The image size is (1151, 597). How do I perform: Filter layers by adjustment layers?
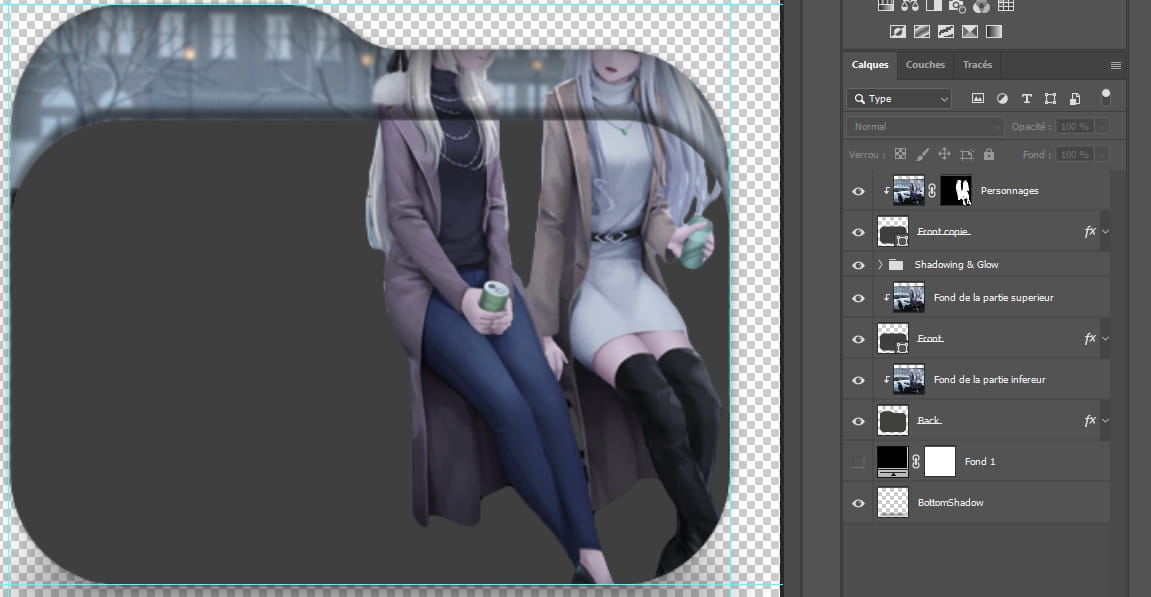(x=1002, y=98)
